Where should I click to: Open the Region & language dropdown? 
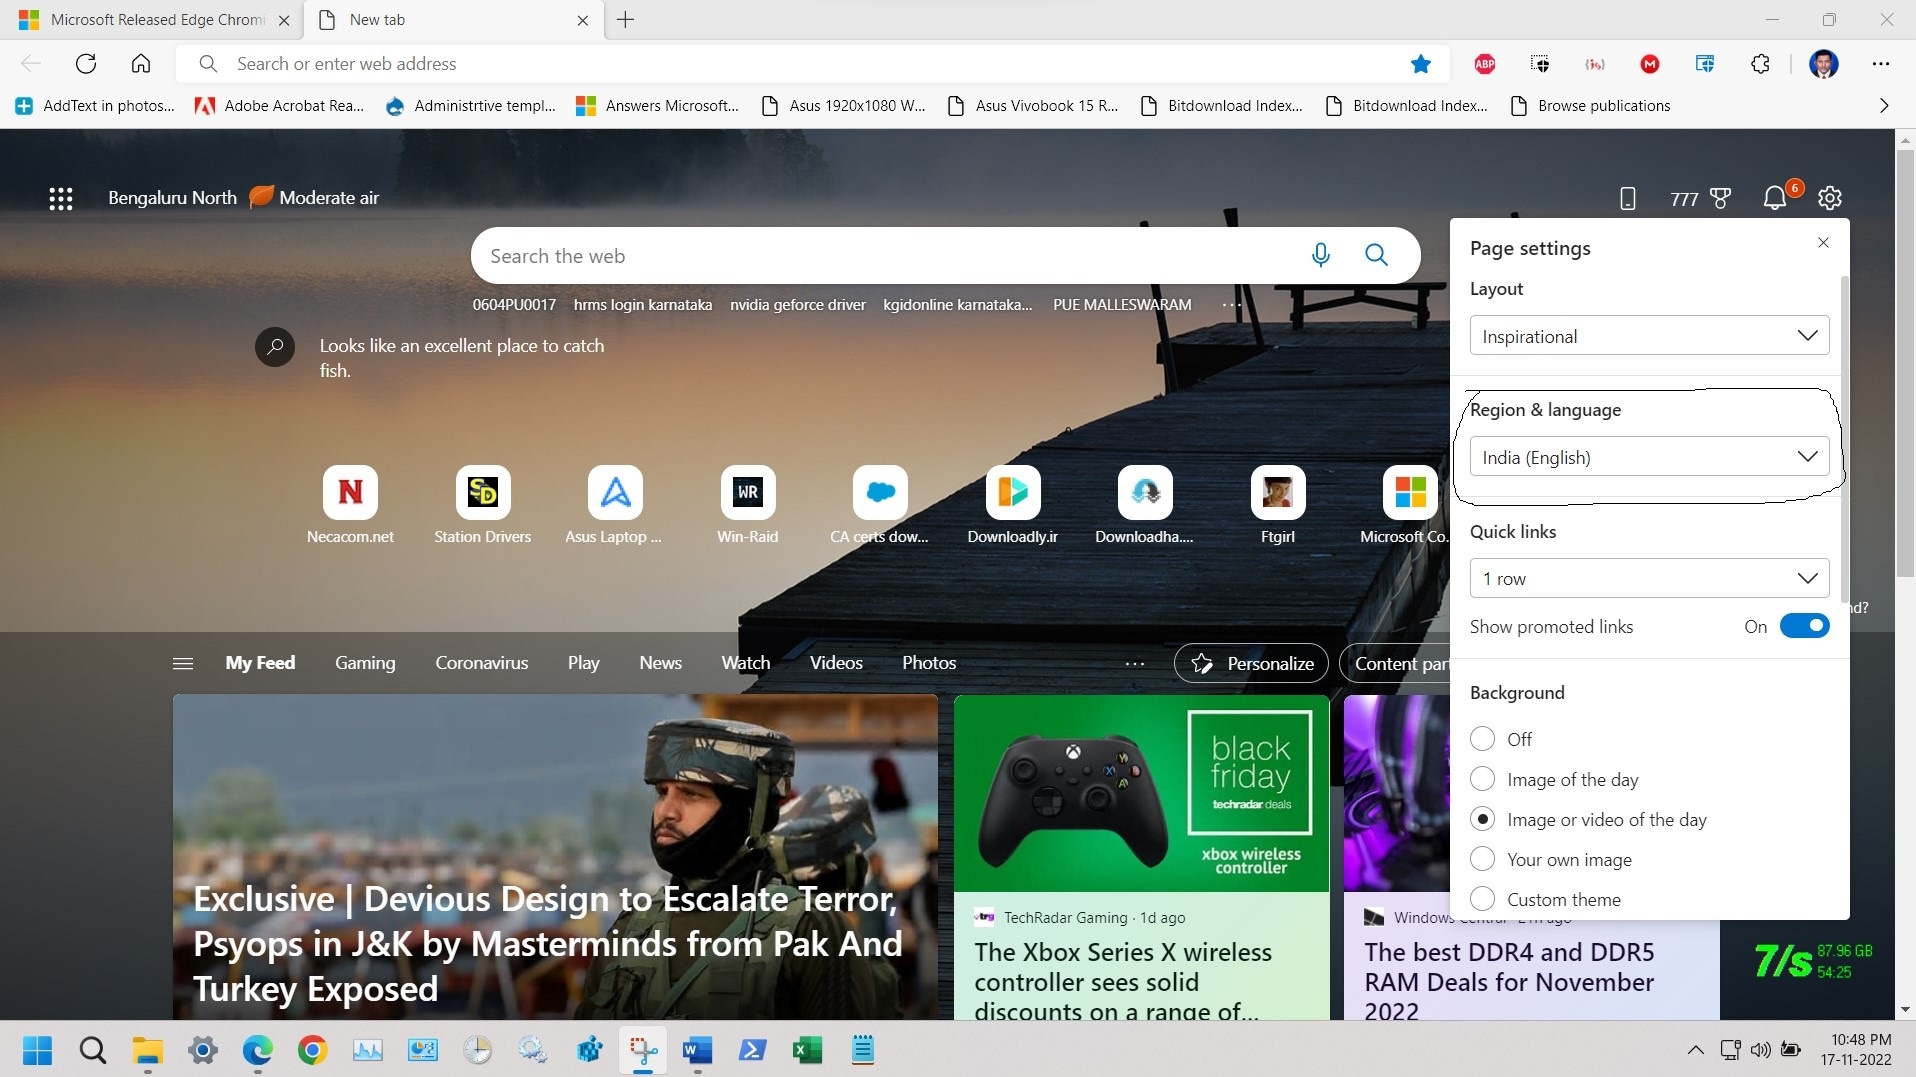click(1649, 457)
